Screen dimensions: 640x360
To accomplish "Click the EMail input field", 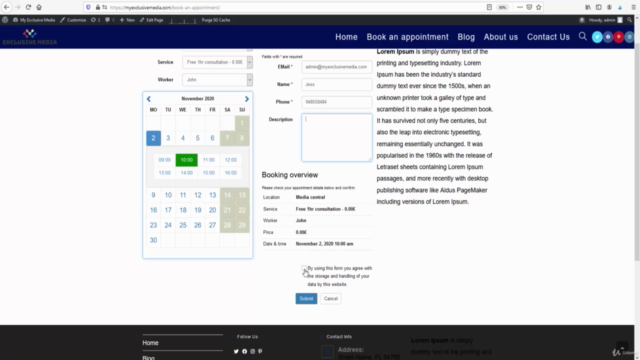I will click(337, 67).
